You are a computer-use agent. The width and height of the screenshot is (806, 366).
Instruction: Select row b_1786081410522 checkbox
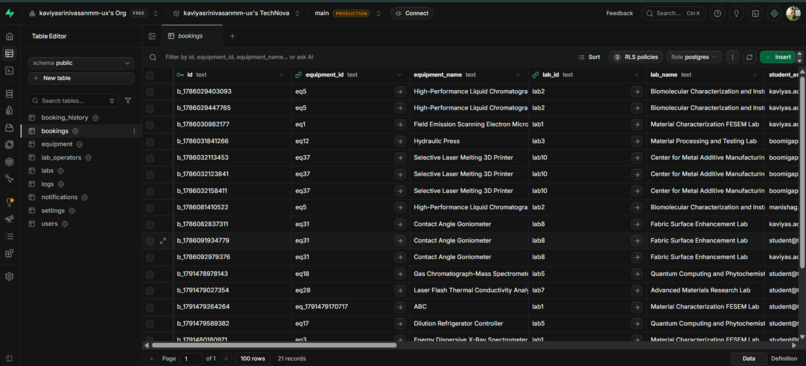(x=150, y=208)
